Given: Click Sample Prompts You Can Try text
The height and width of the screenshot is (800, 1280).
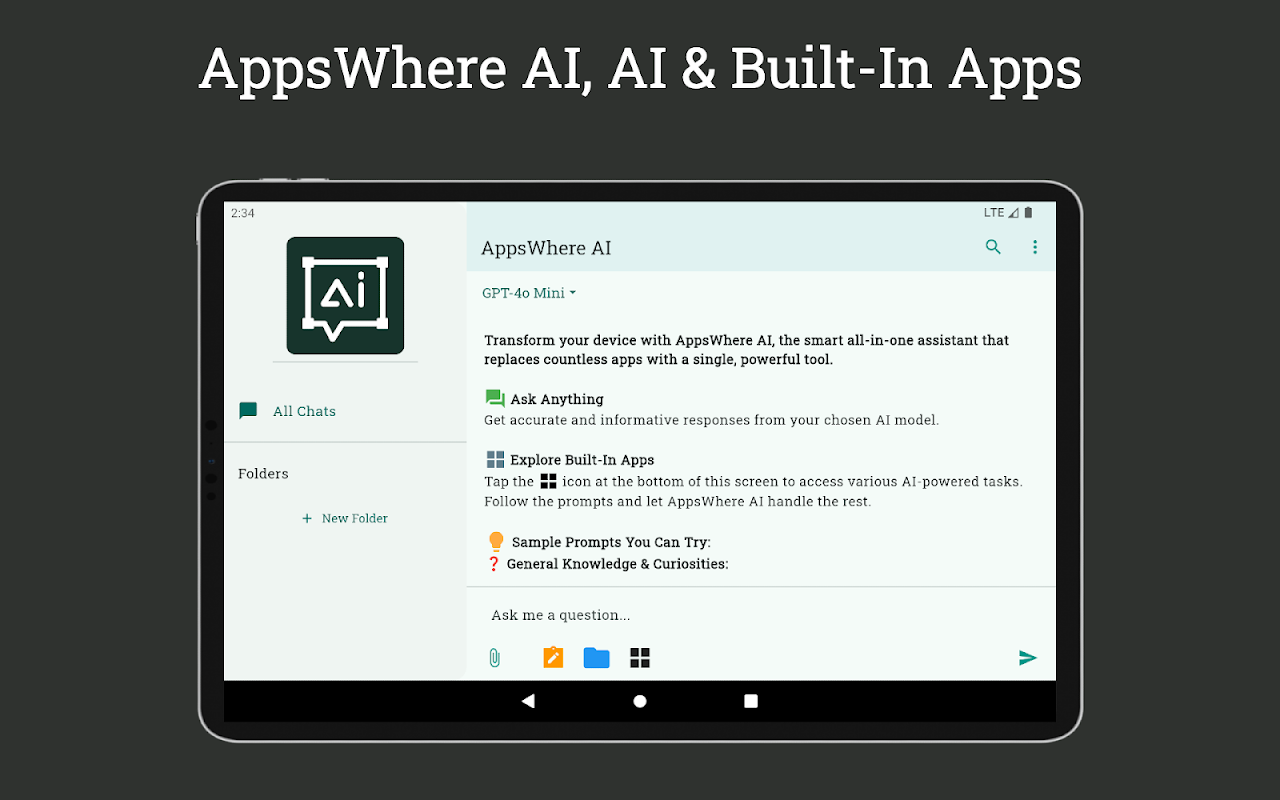Looking at the screenshot, I should 611,542.
